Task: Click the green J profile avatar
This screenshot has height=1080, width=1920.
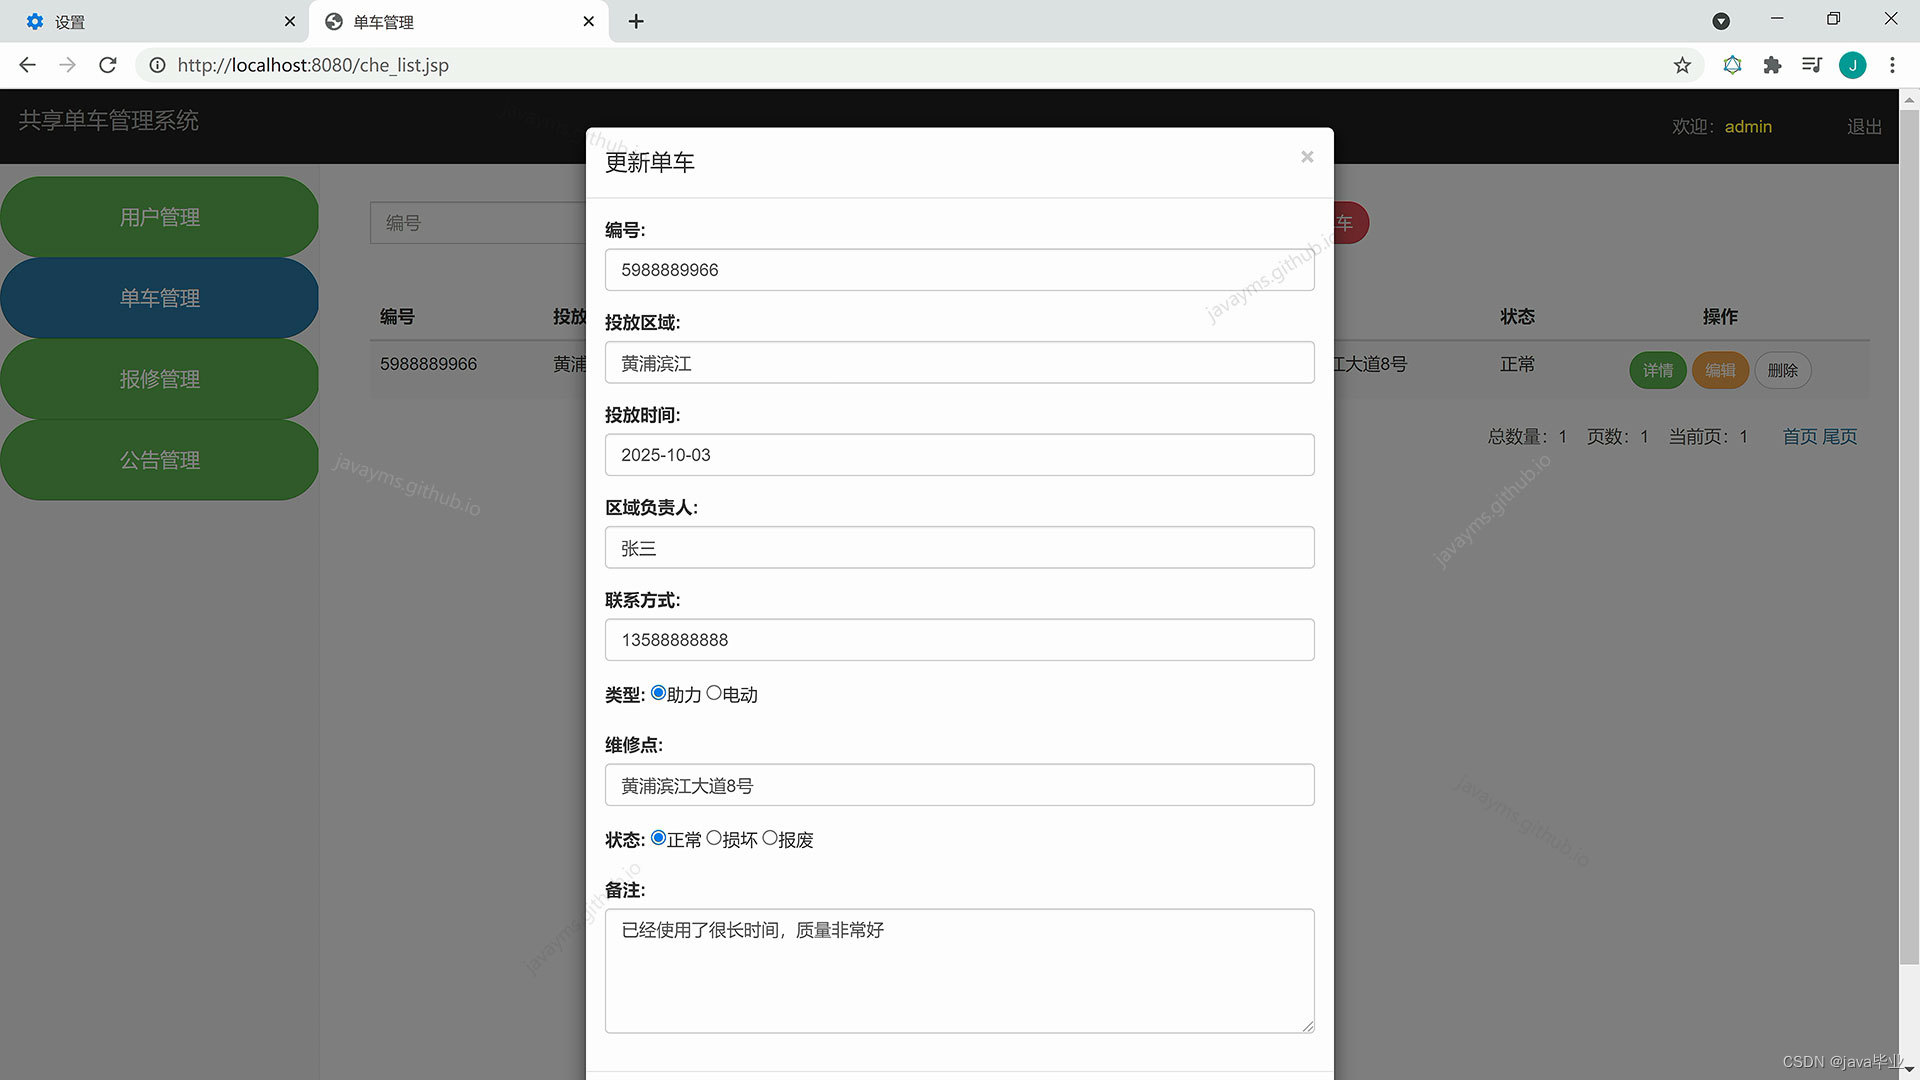Action: (x=1852, y=65)
